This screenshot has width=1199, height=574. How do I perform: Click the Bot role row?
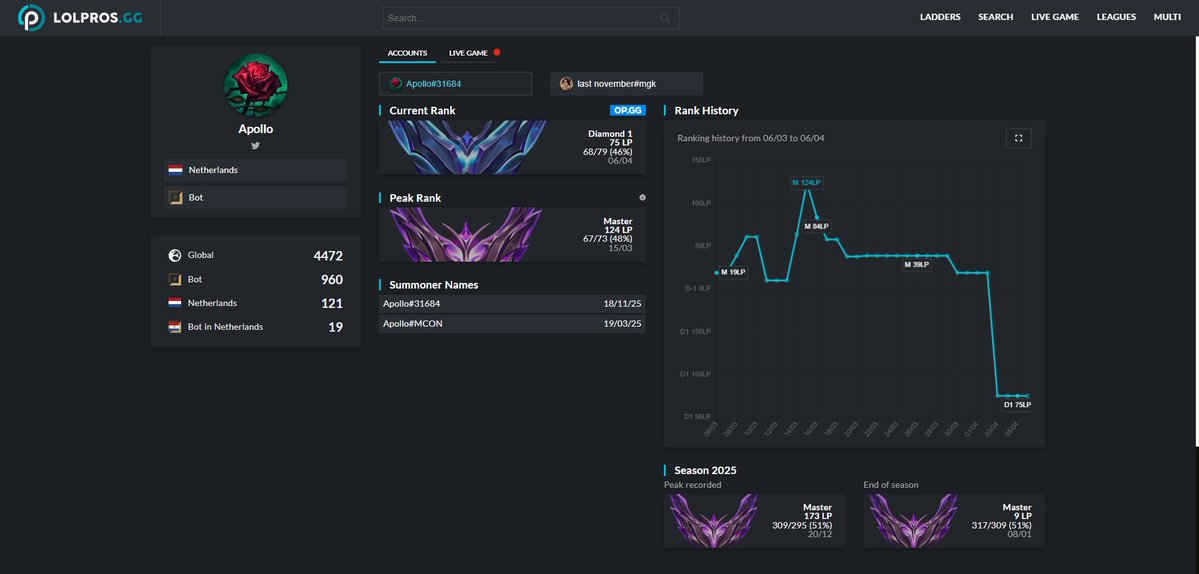click(x=255, y=197)
